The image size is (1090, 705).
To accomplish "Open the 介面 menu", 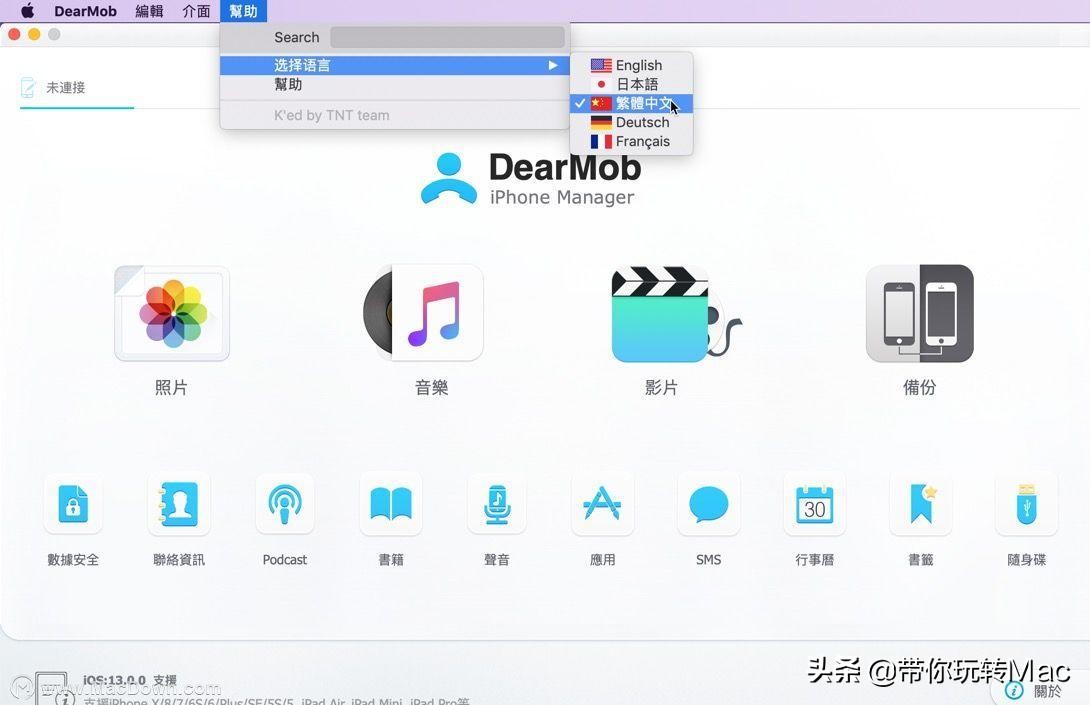I will click(196, 11).
